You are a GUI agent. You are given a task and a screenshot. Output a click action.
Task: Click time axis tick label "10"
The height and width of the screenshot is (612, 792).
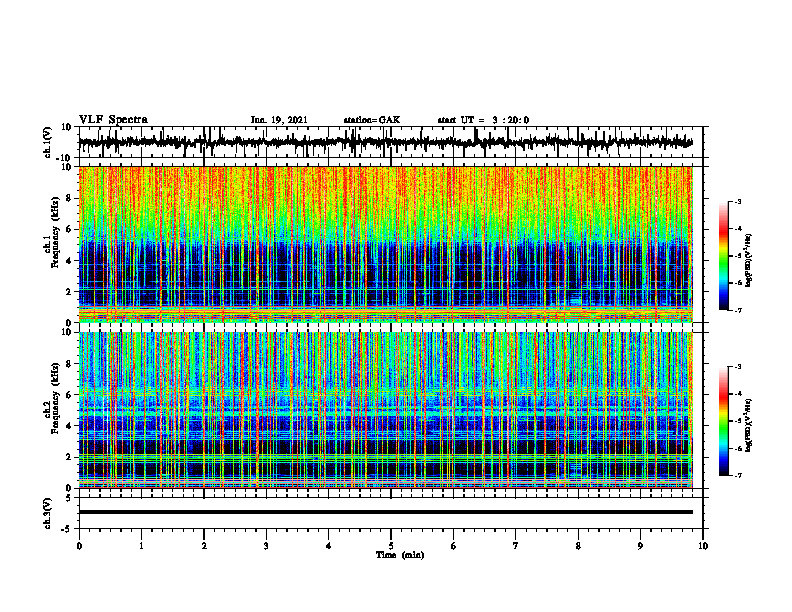point(703,546)
